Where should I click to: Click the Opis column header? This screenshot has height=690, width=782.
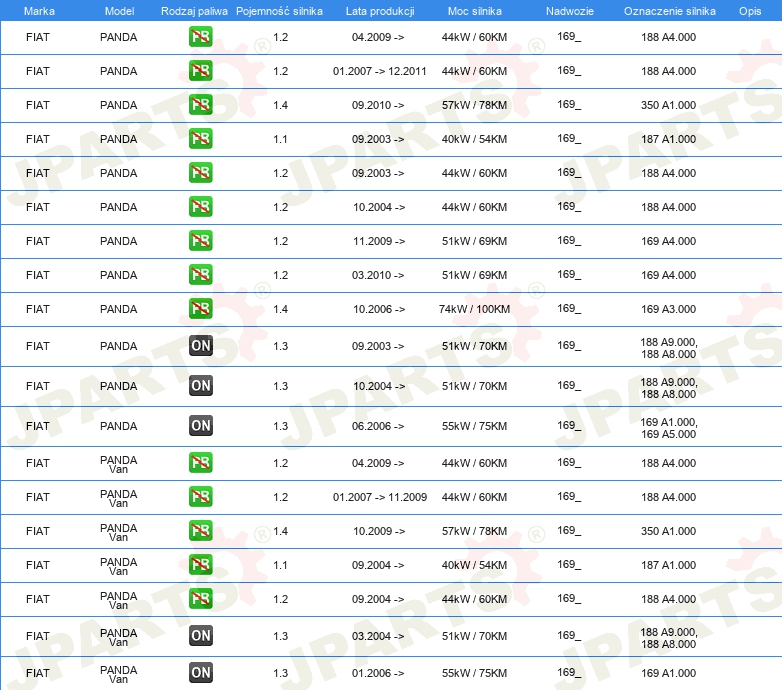click(x=750, y=11)
